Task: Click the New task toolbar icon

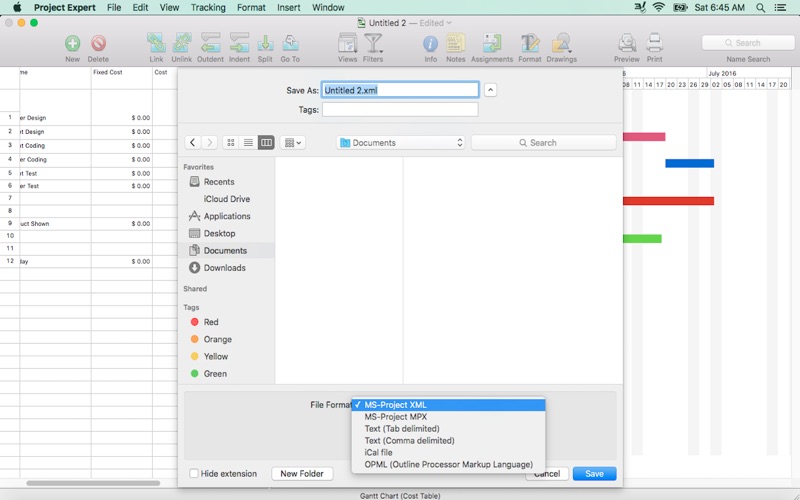Action: (x=72, y=43)
